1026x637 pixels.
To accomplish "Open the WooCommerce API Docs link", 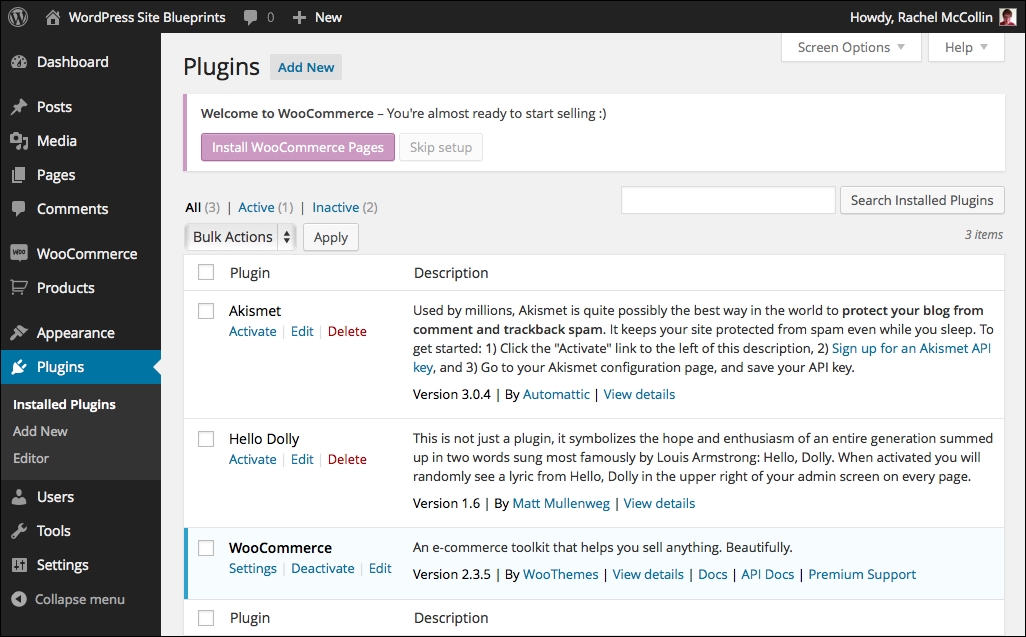I will [768, 574].
